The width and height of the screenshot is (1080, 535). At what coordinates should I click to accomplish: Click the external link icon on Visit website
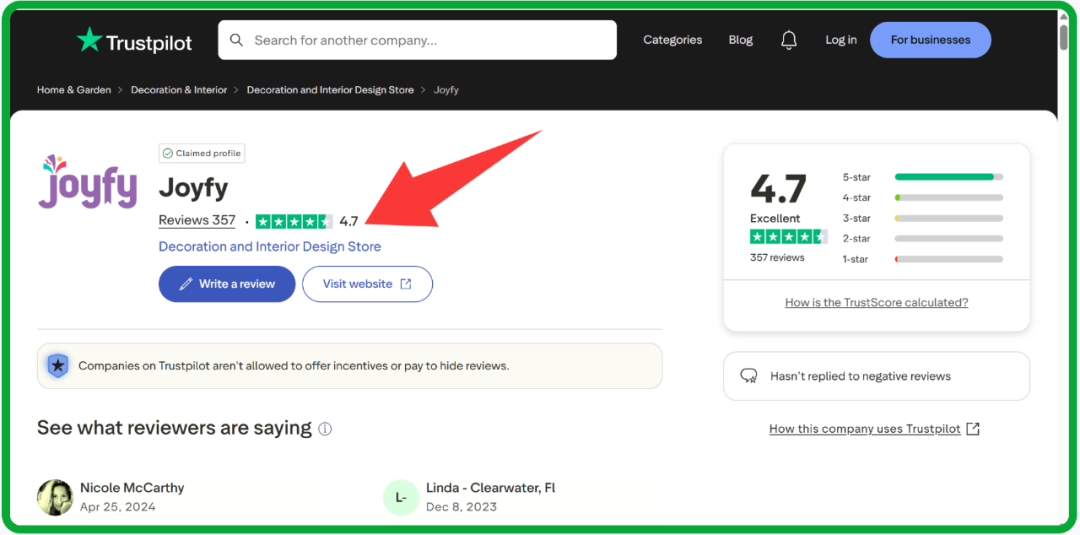pos(406,284)
